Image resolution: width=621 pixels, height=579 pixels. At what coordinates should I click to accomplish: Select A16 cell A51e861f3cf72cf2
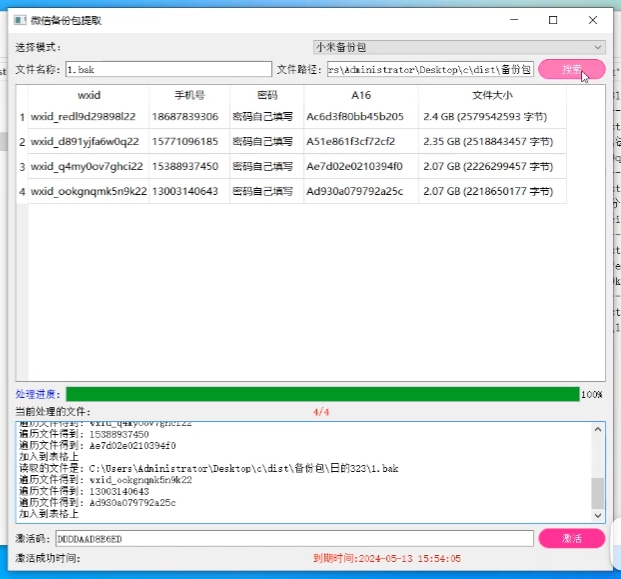pos(361,141)
